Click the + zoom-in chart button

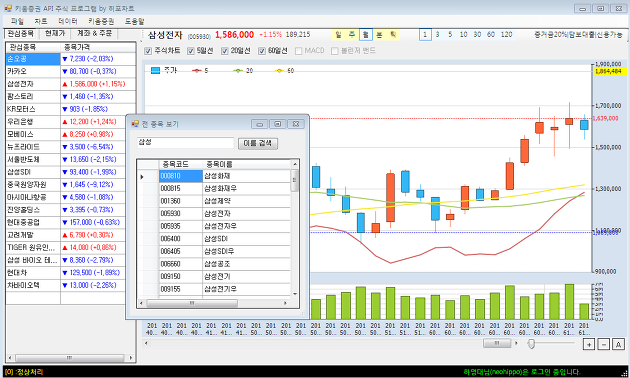point(589,344)
